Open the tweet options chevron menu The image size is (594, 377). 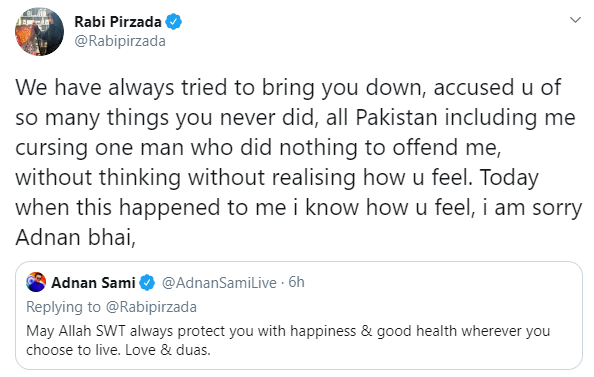click(x=575, y=20)
